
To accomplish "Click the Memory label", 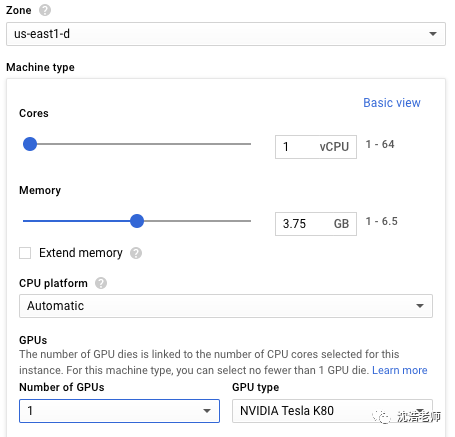I will coord(40,190).
